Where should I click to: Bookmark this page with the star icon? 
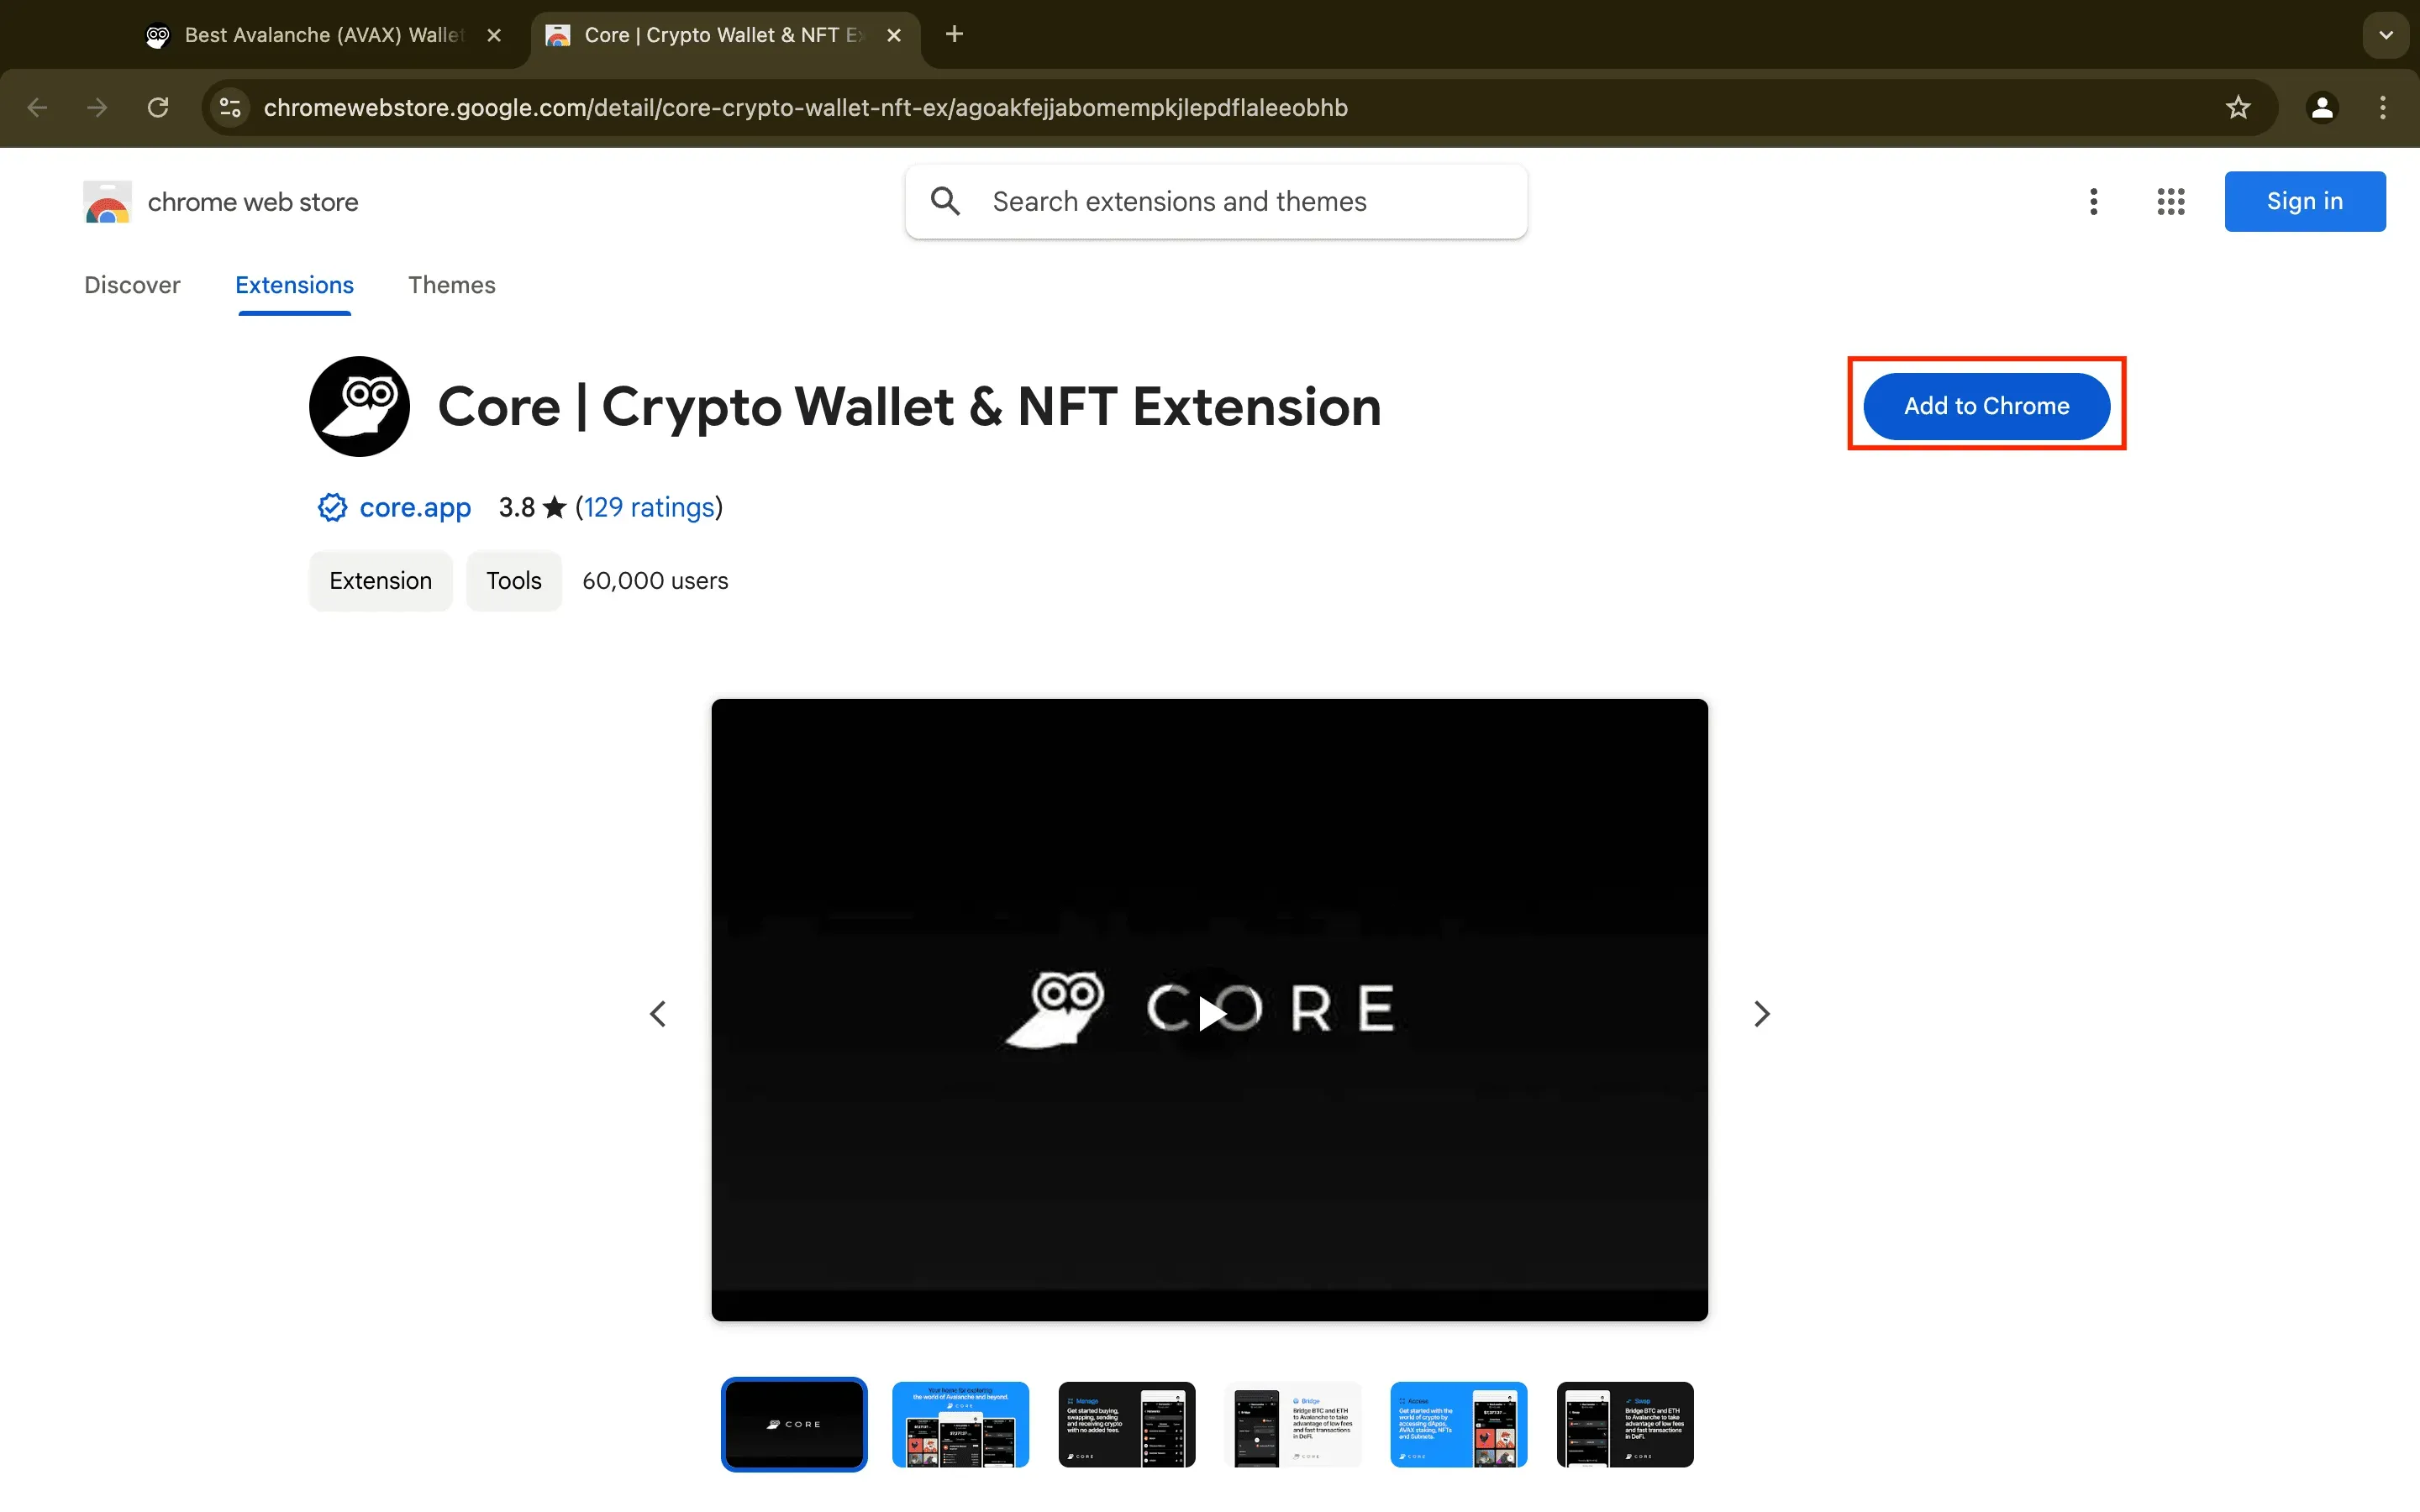pyautogui.click(x=2238, y=108)
